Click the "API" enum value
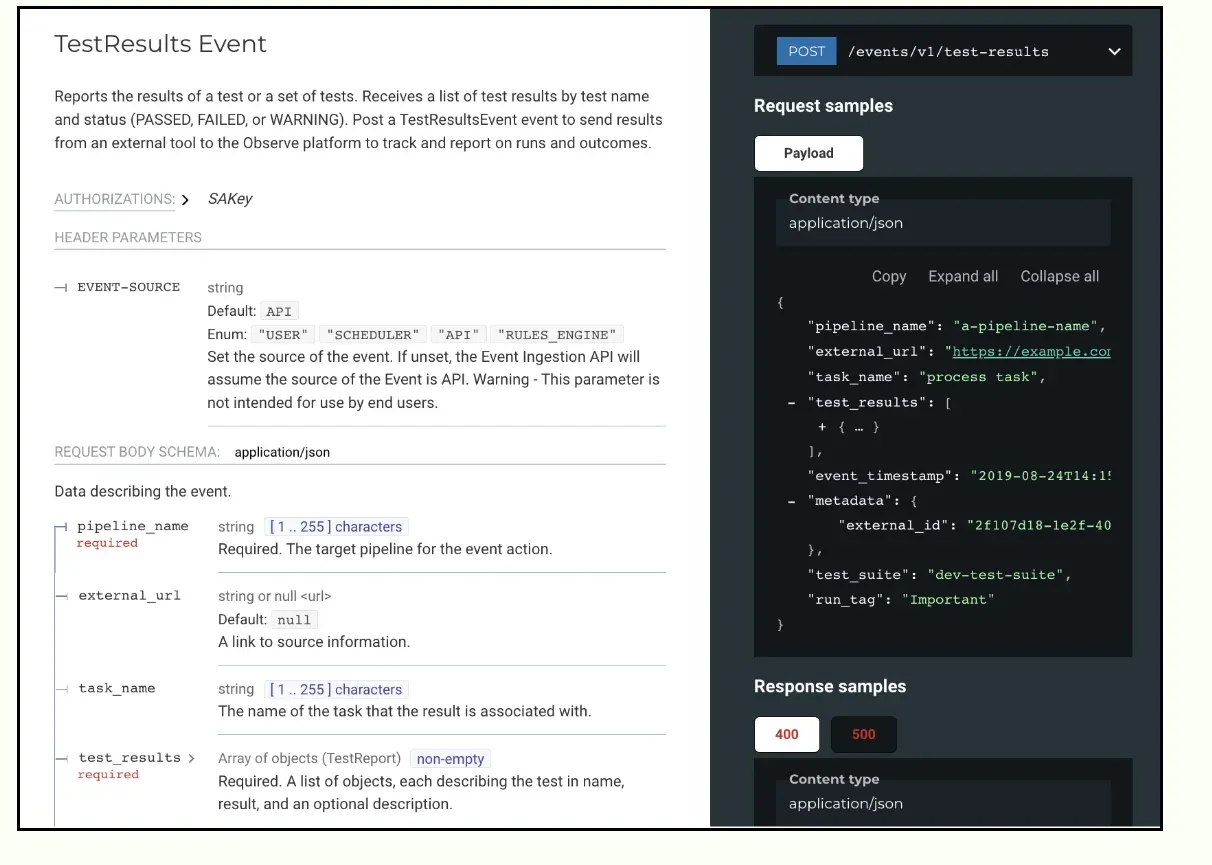This screenshot has height=865, width=1212. [x=459, y=334]
